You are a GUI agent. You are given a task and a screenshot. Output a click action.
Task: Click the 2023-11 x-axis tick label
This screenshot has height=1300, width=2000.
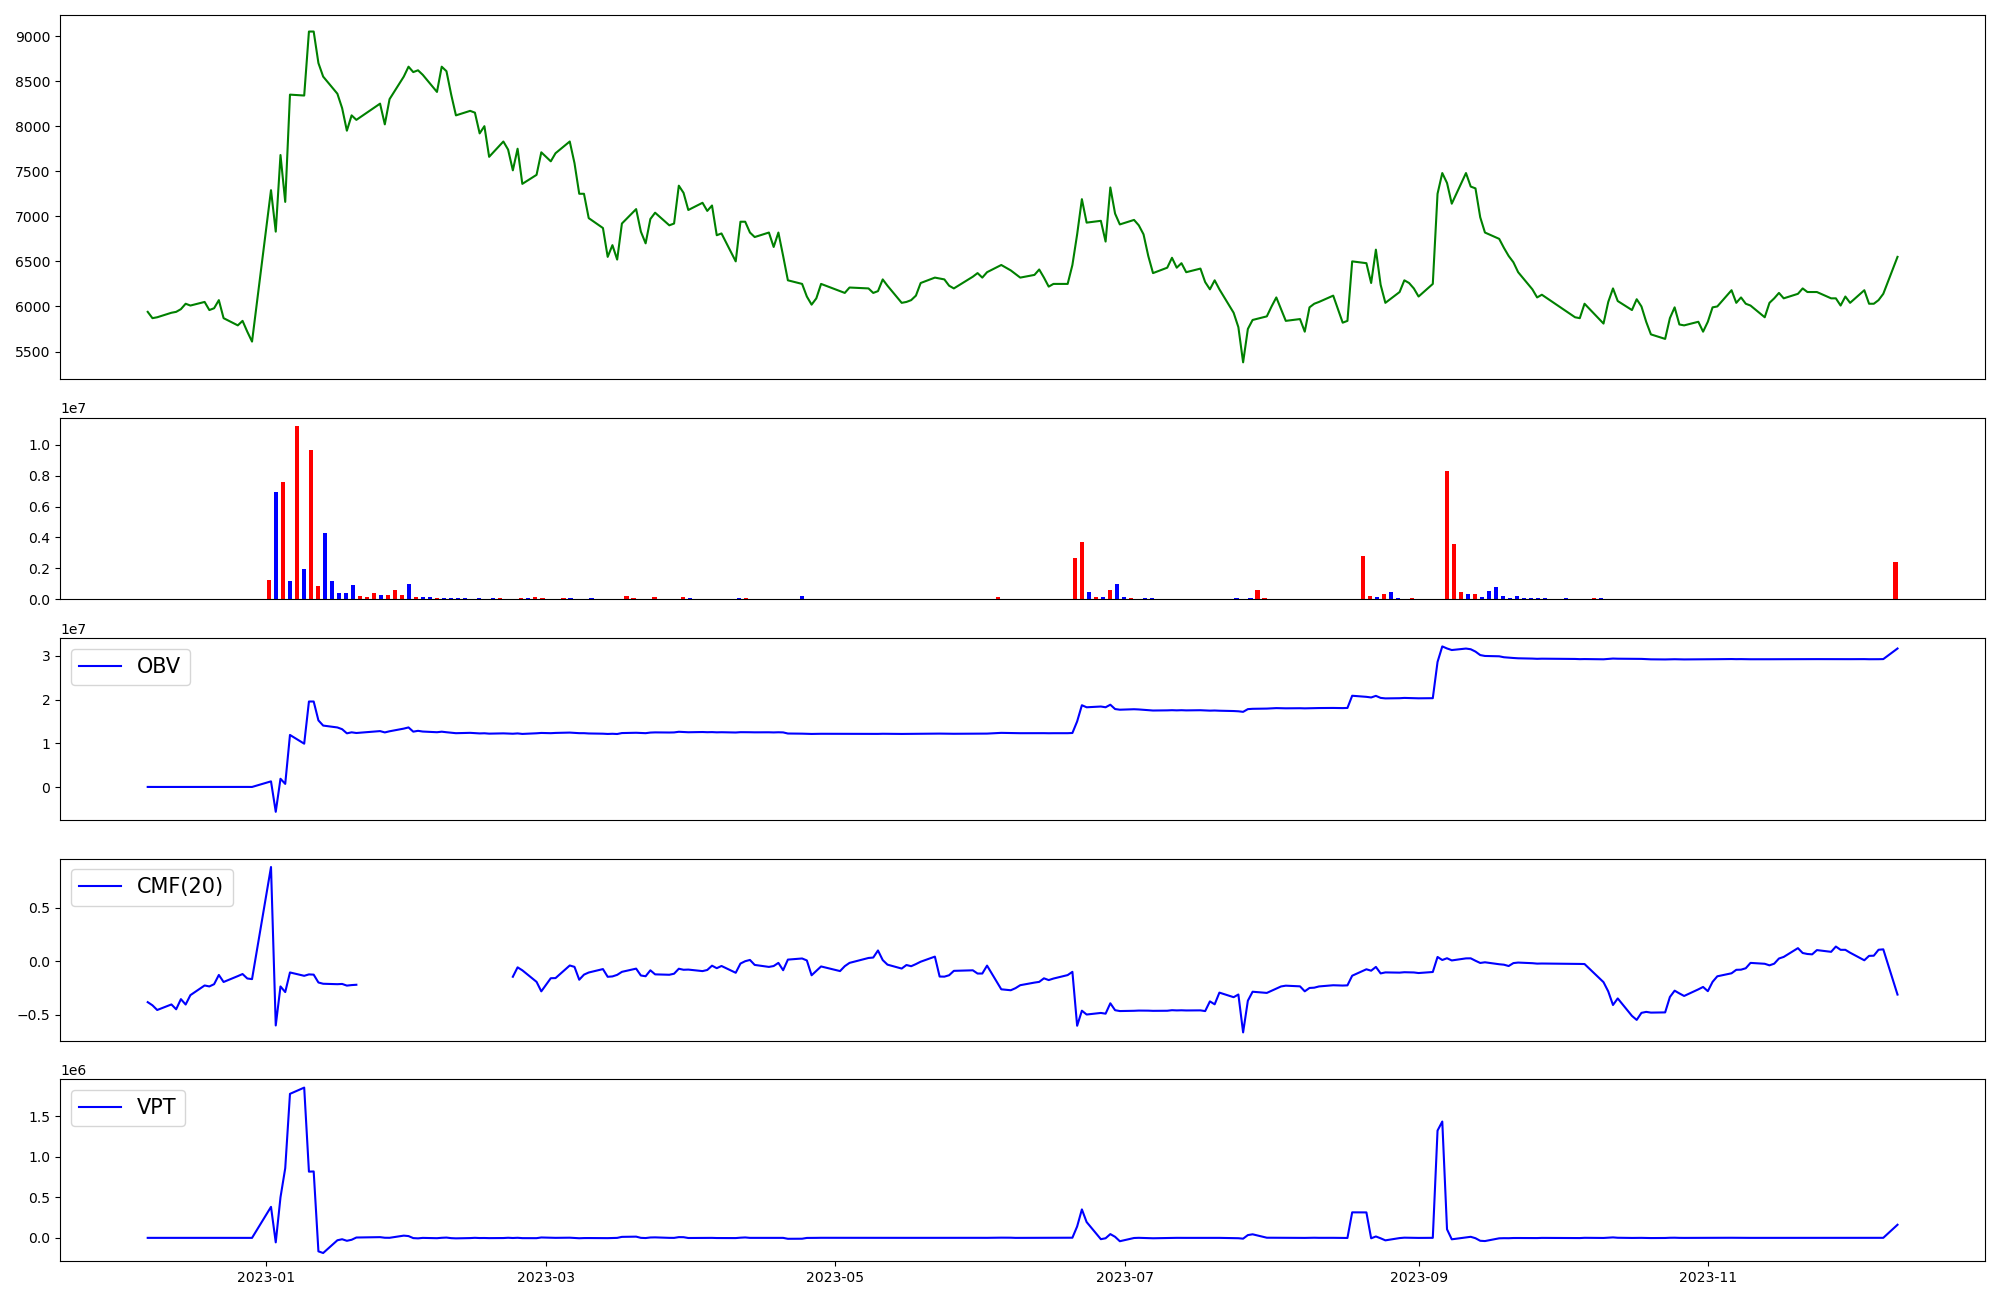pos(1707,1277)
